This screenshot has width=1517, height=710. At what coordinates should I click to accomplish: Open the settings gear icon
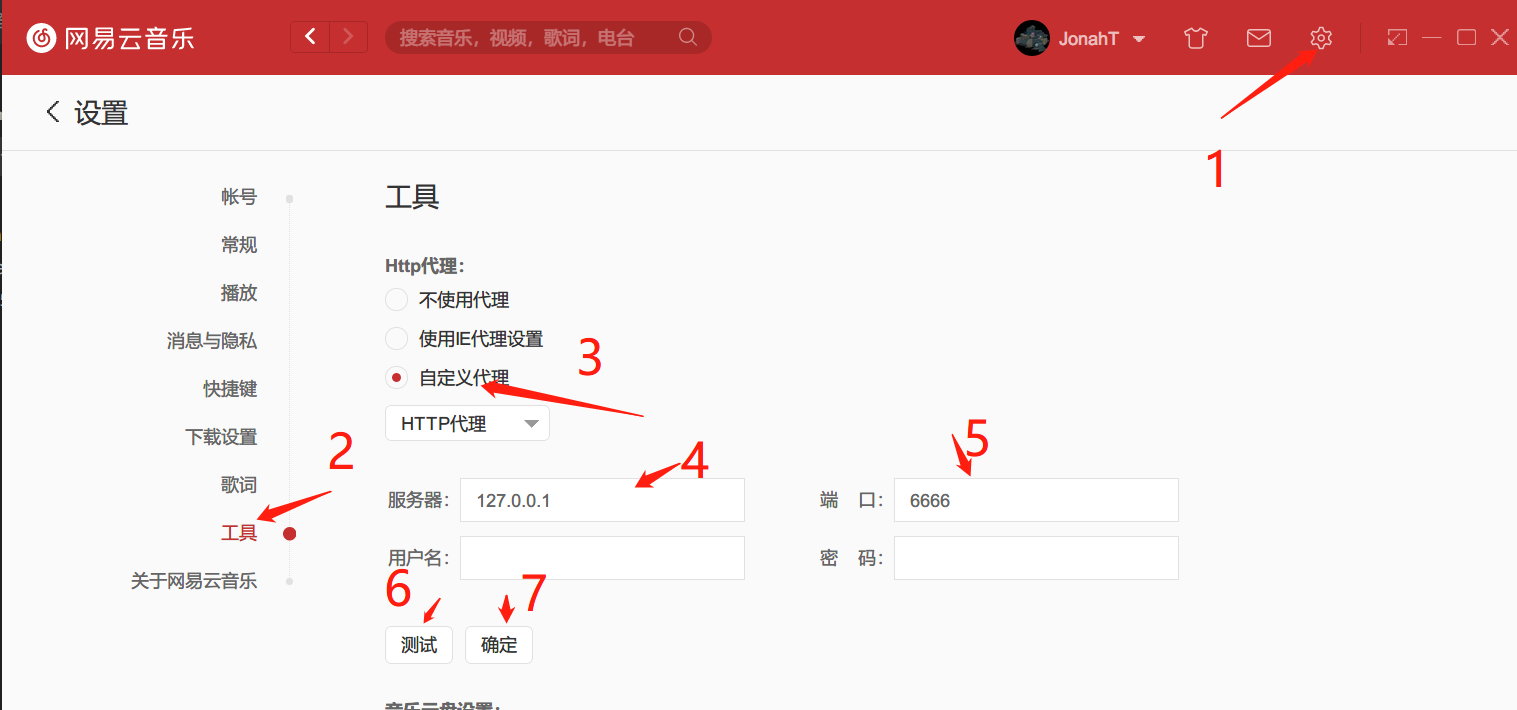coord(1321,37)
